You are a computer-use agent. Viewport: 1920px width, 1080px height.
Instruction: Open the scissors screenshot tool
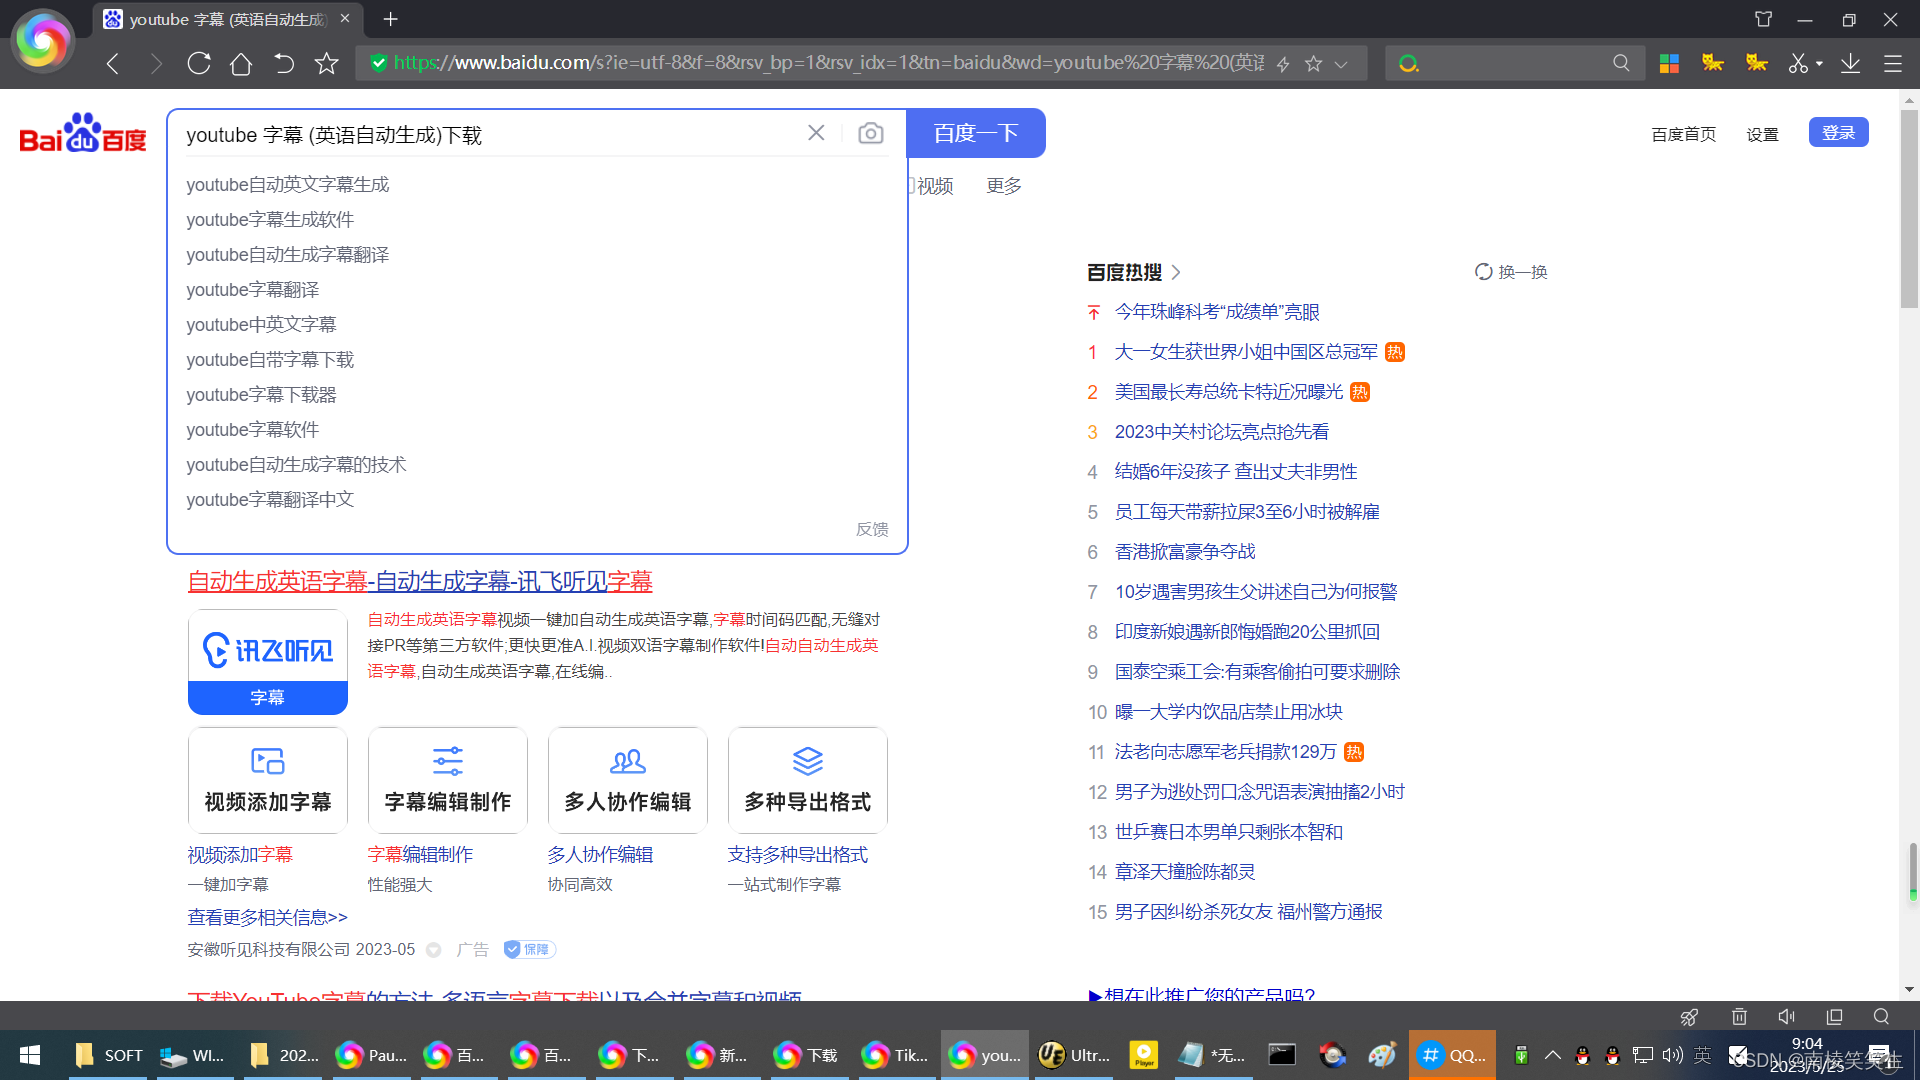click(x=1798, y=63)
